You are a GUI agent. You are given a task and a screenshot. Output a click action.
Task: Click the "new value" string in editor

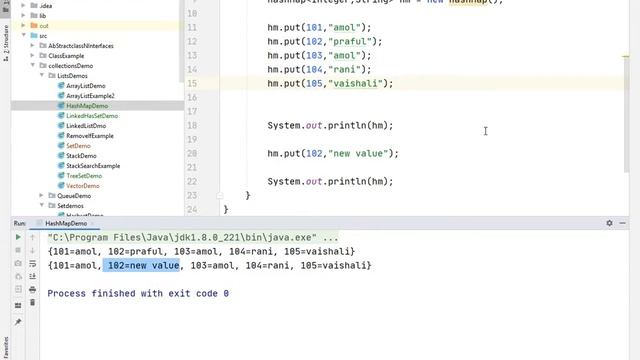[358, 153]
